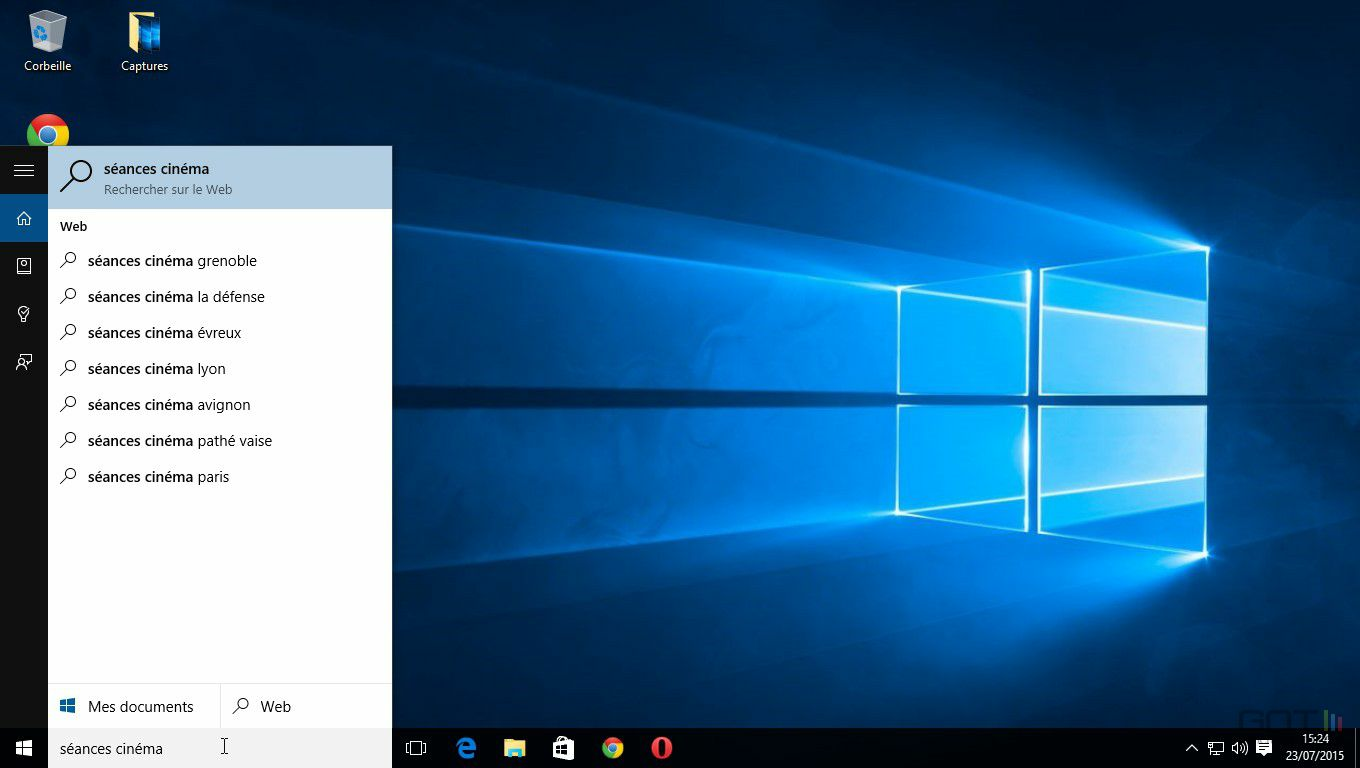Viewport: 1360px width, 768px height.
Task: Open the Windows Start button
Action: (x=24, y=748)
